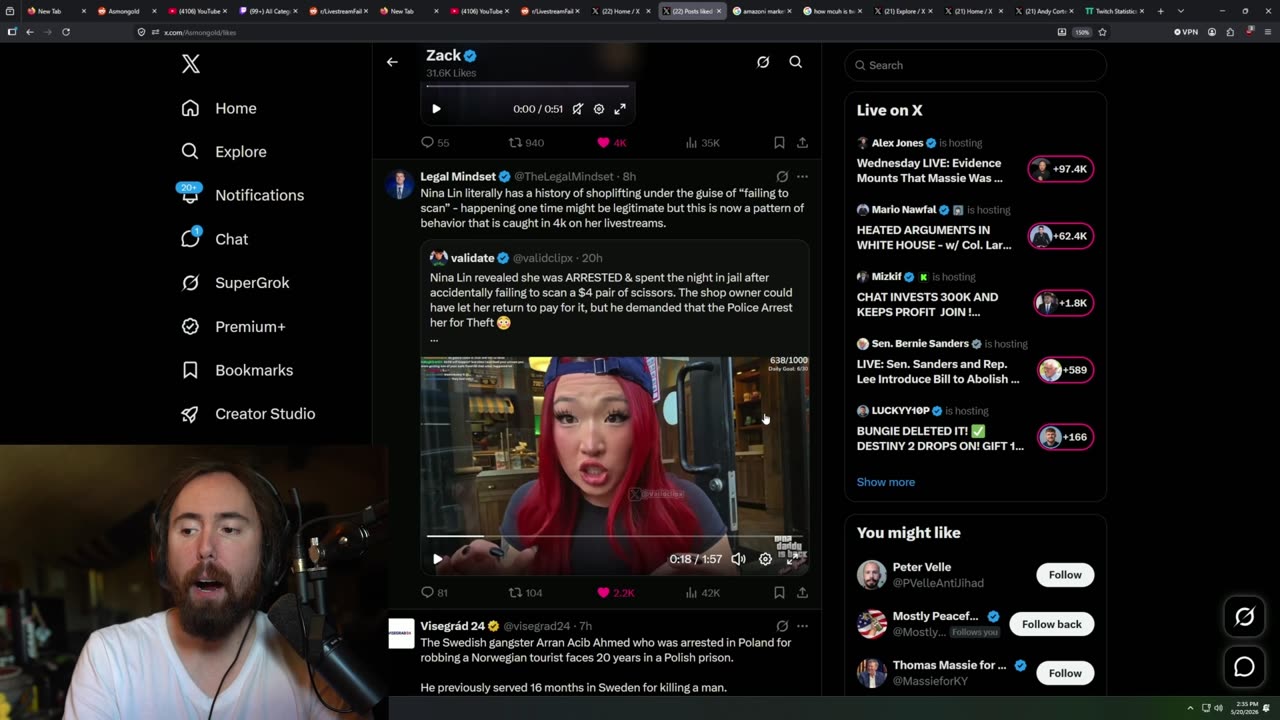Mute the Nina Lin video volume
Image resolution: width=1280 pixels, height=720 pixels.
click(x=738, y=559)
